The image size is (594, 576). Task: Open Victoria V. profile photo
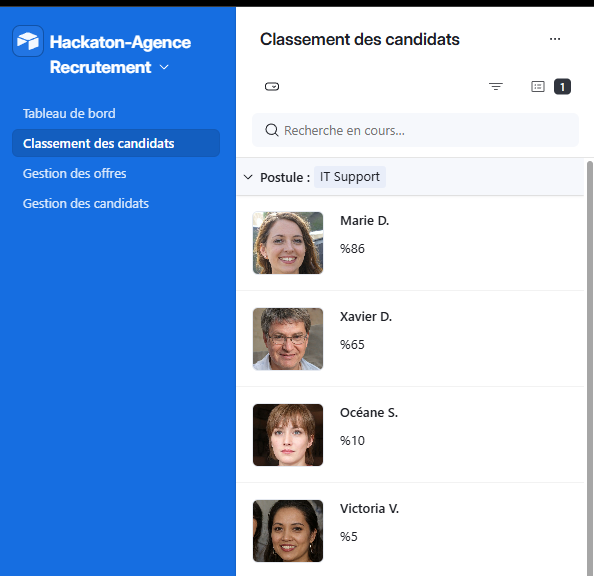click(x=288, y=531)
